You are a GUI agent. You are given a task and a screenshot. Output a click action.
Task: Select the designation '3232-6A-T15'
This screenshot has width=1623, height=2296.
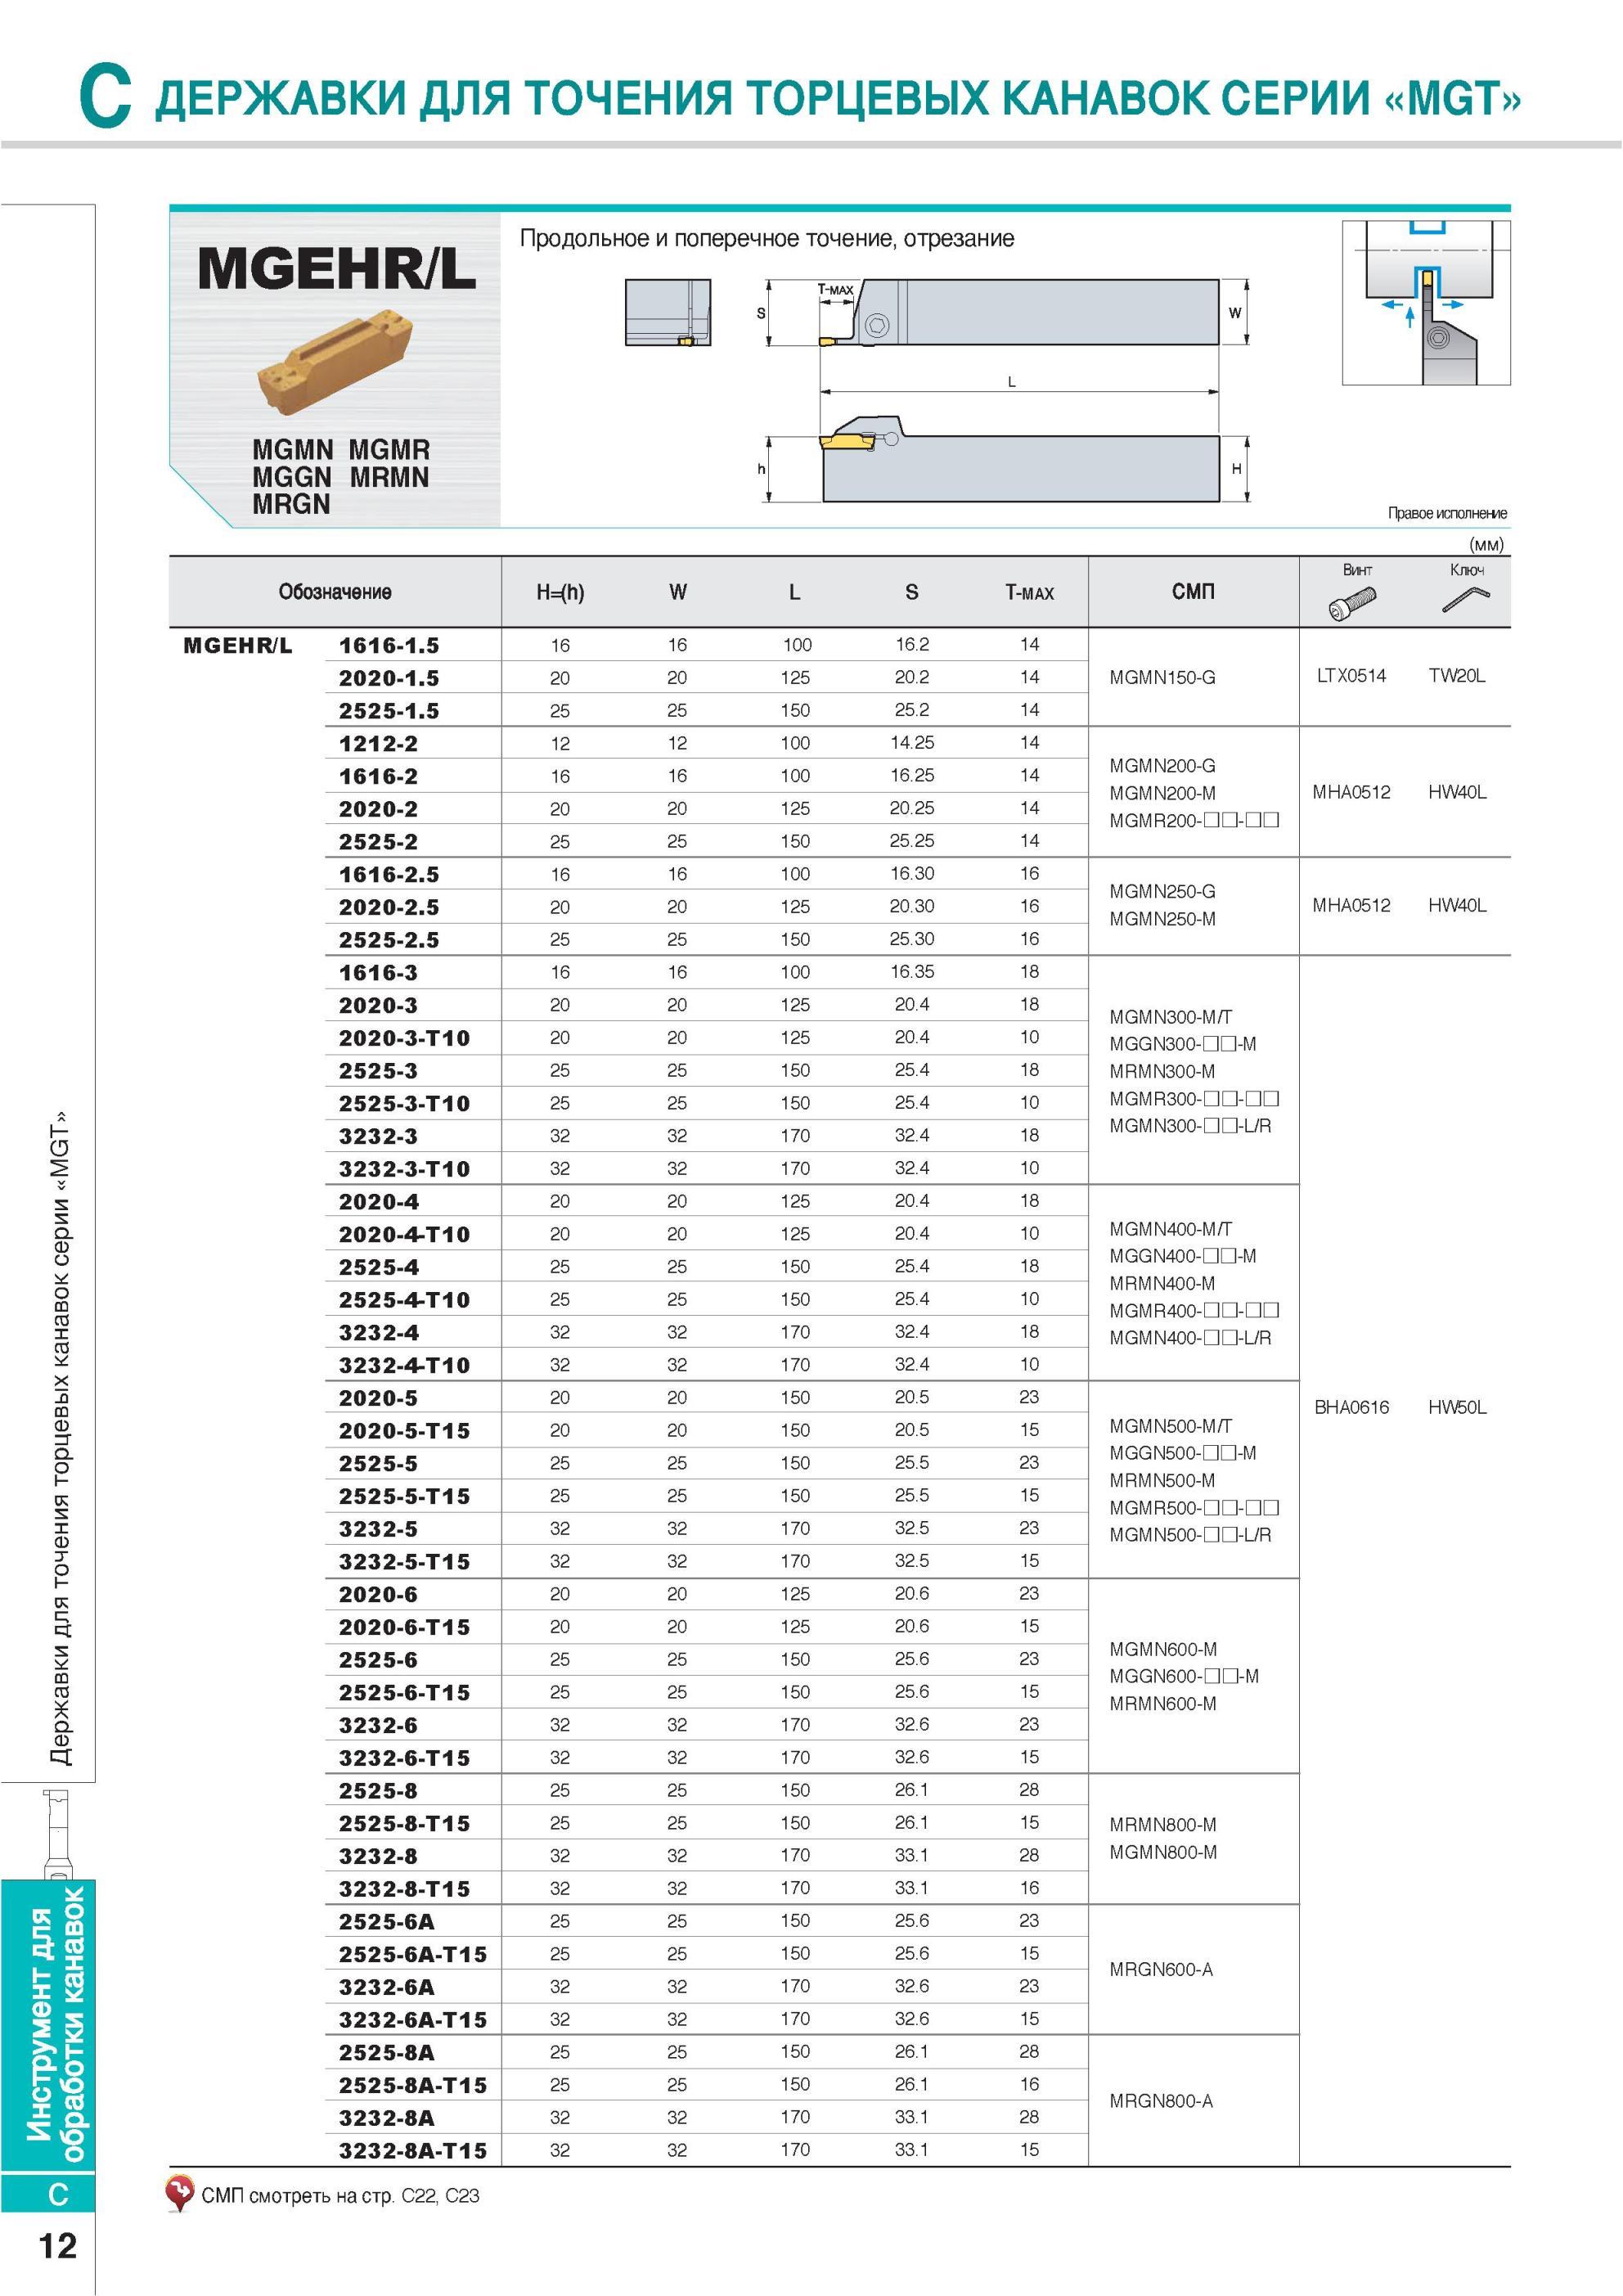[x=412, y=2019]
